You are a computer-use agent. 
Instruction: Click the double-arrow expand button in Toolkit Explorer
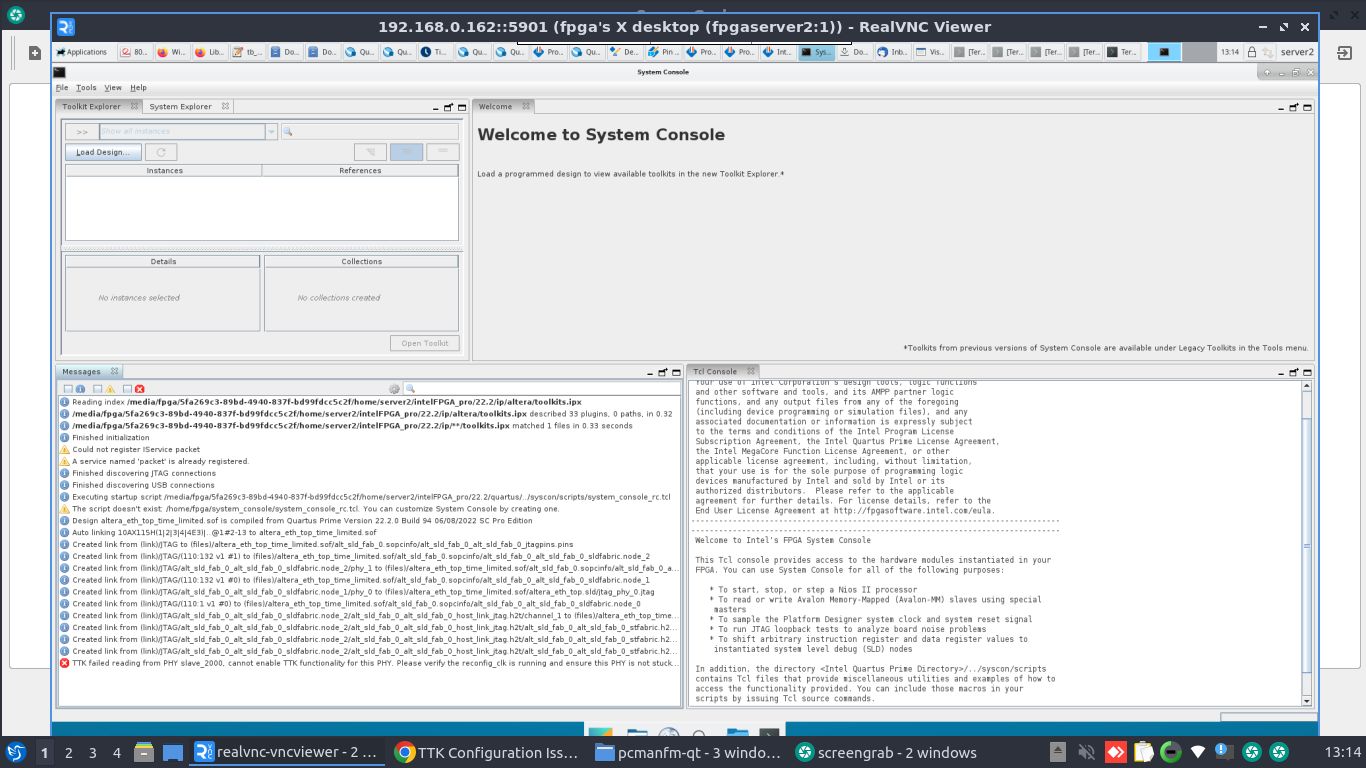82,131
